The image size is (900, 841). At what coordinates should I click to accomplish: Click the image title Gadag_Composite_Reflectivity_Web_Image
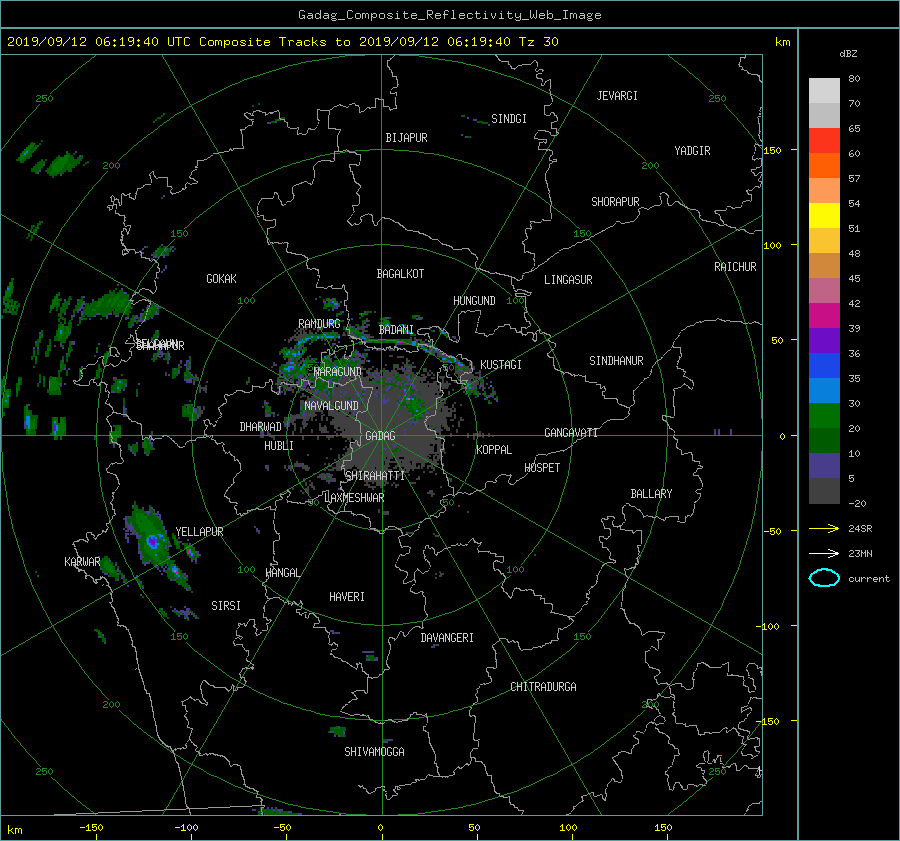pos(449,15)
